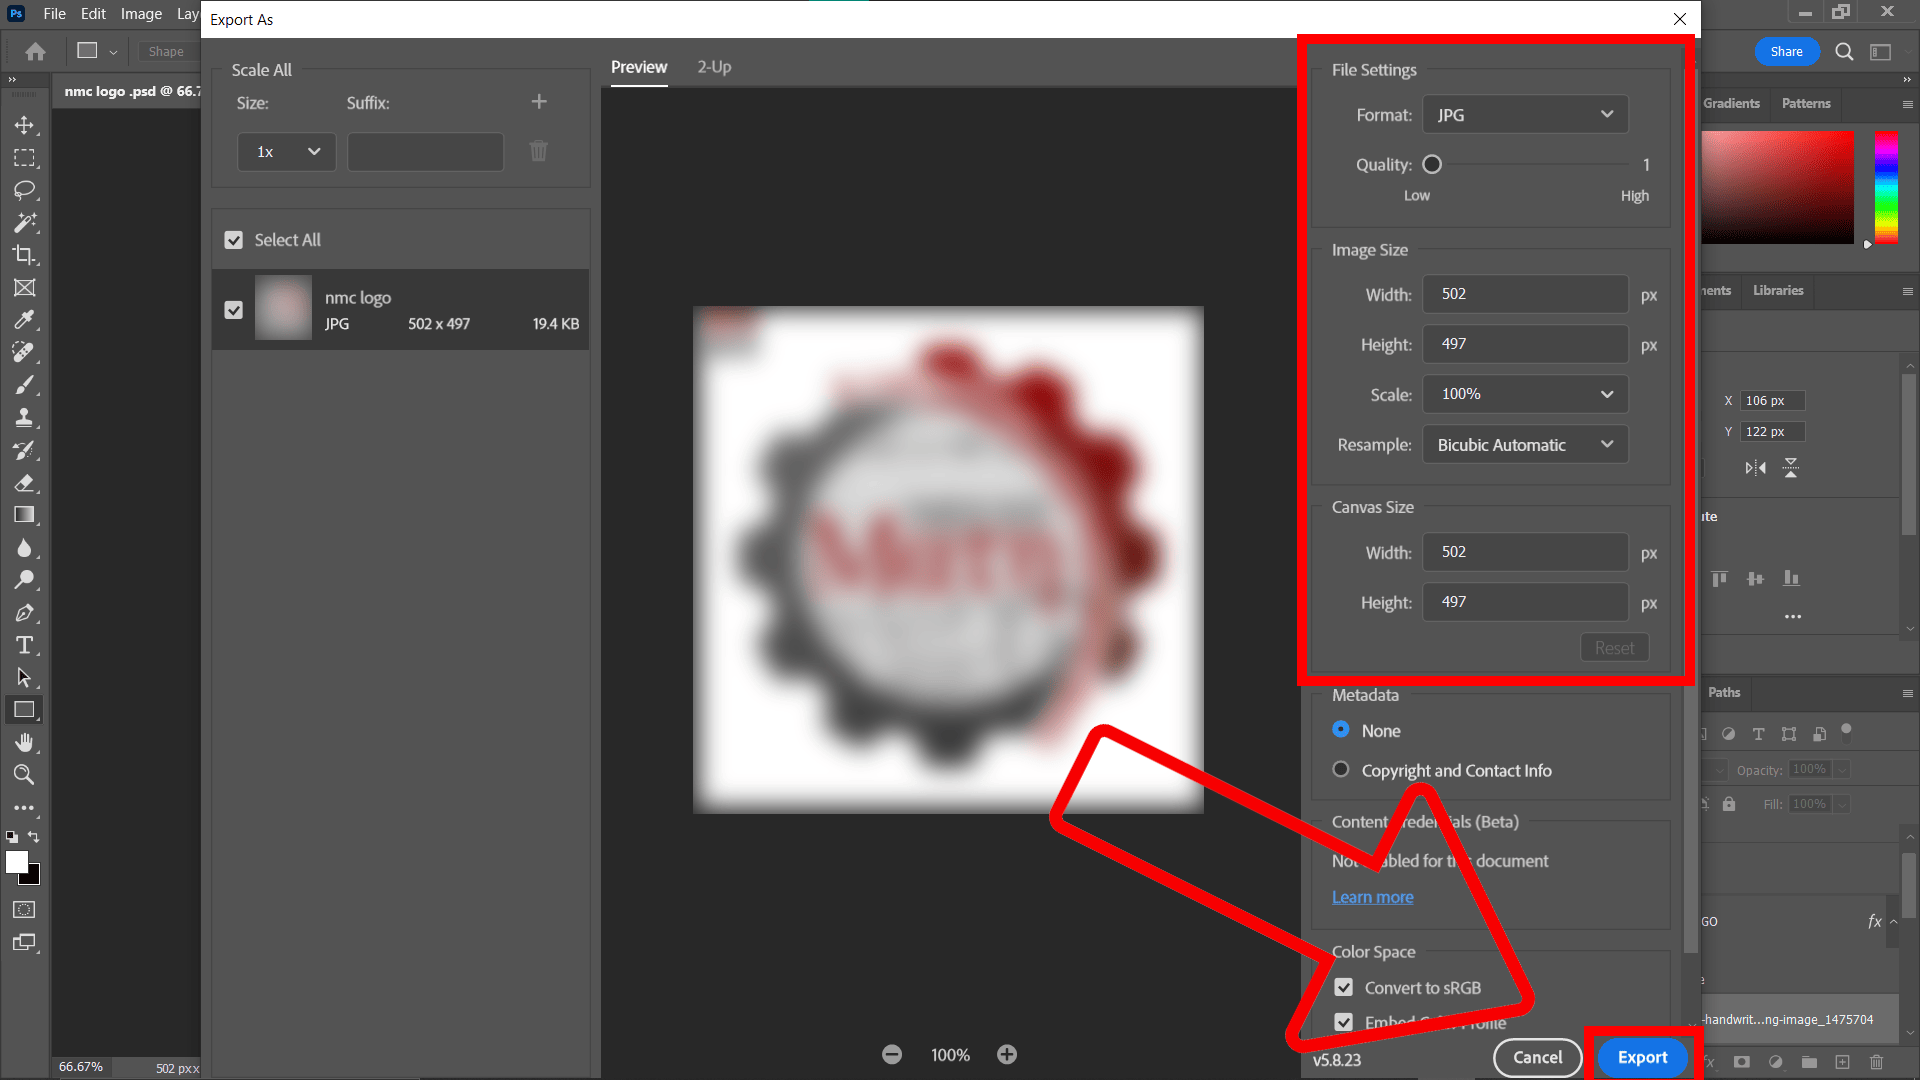
Task: Select the Brush tool
Action: point(24,384)
